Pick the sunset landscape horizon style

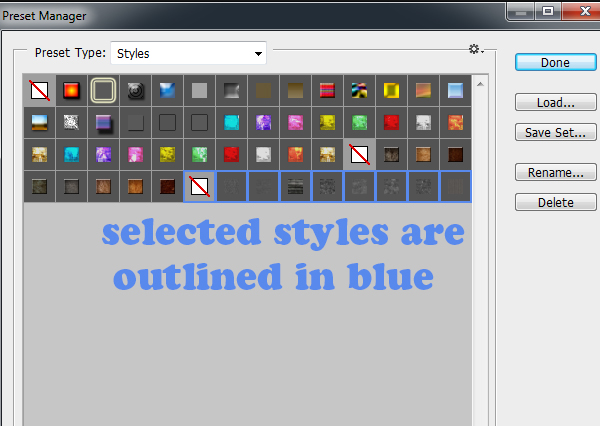tap(39, 123)
